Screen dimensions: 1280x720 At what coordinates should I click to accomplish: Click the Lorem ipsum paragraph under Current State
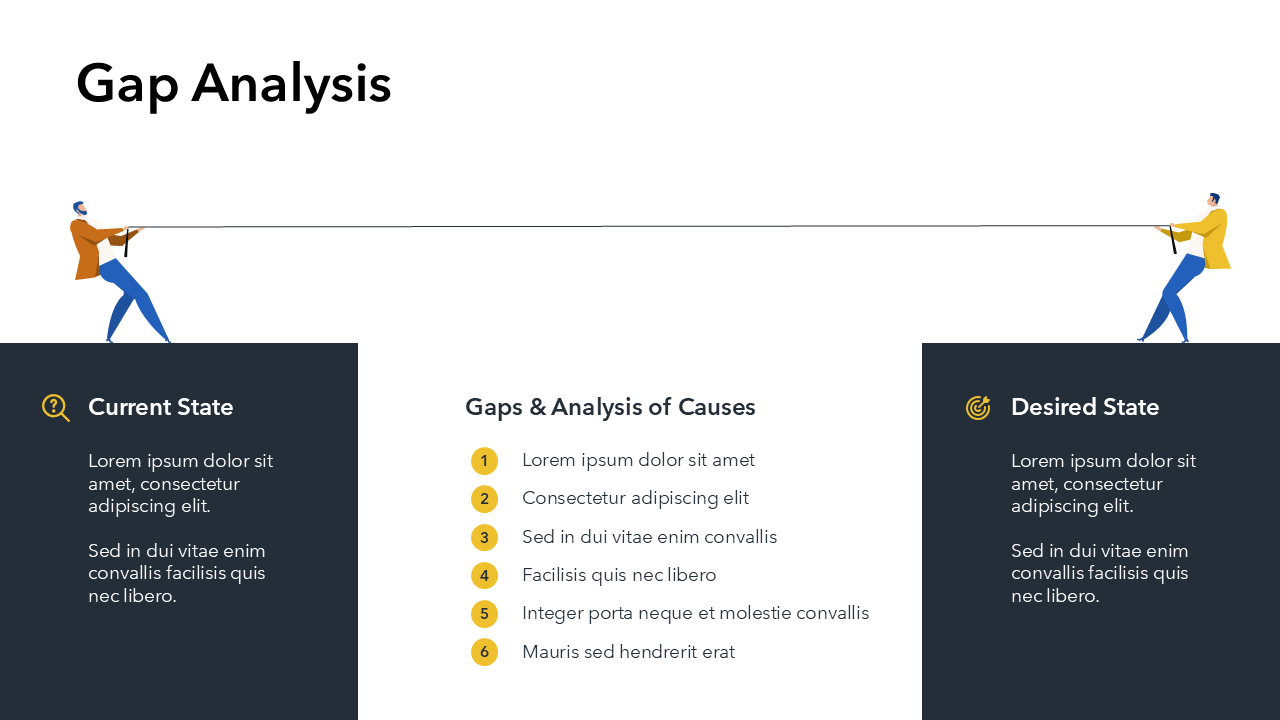point(180,483)
